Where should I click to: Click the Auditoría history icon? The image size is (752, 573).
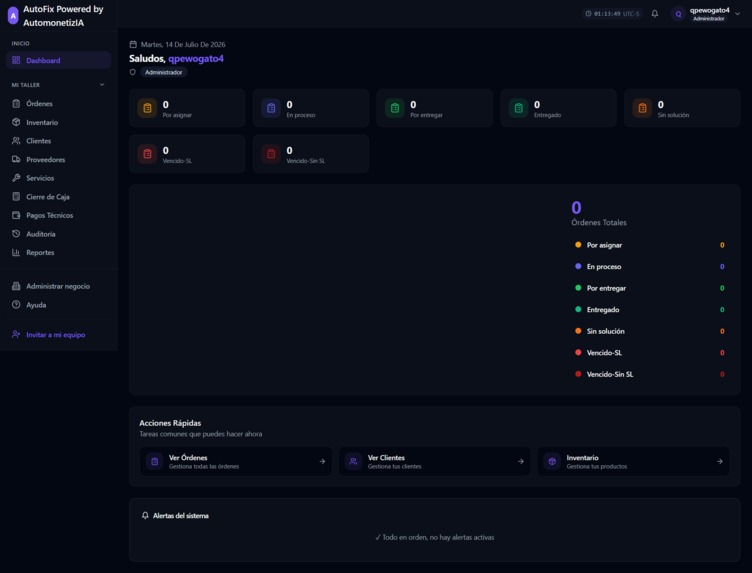tap(16, 234)
